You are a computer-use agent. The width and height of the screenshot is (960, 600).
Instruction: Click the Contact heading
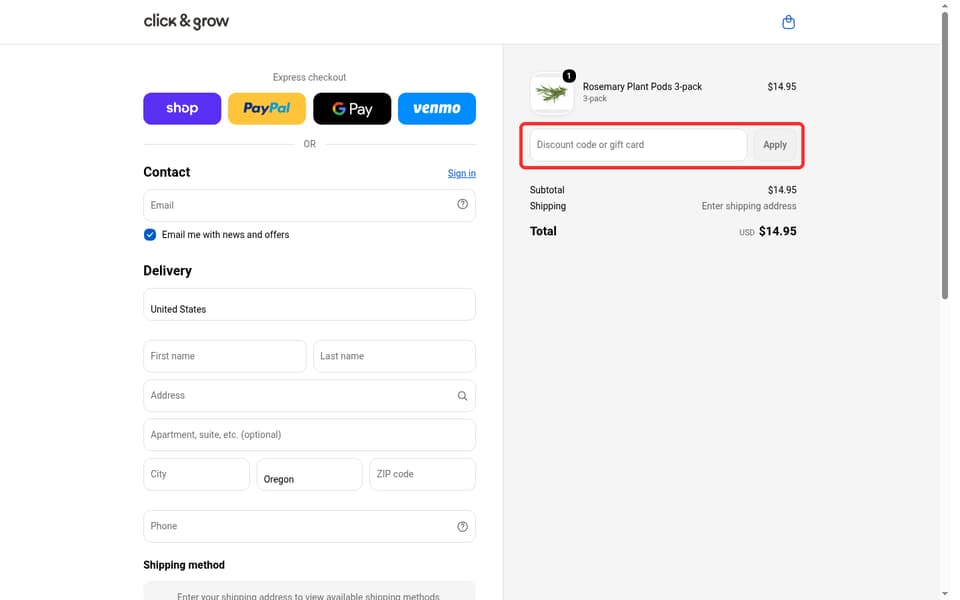pos(167,172)
